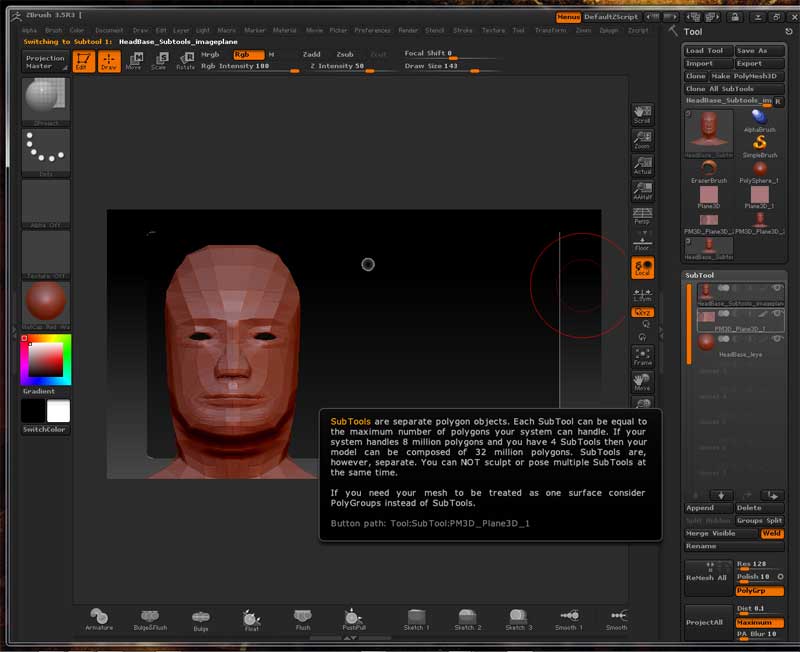The height and width of the screenshot is (652, 800).
Task: Toggle the Rgb painting mode
Action: 248,55
